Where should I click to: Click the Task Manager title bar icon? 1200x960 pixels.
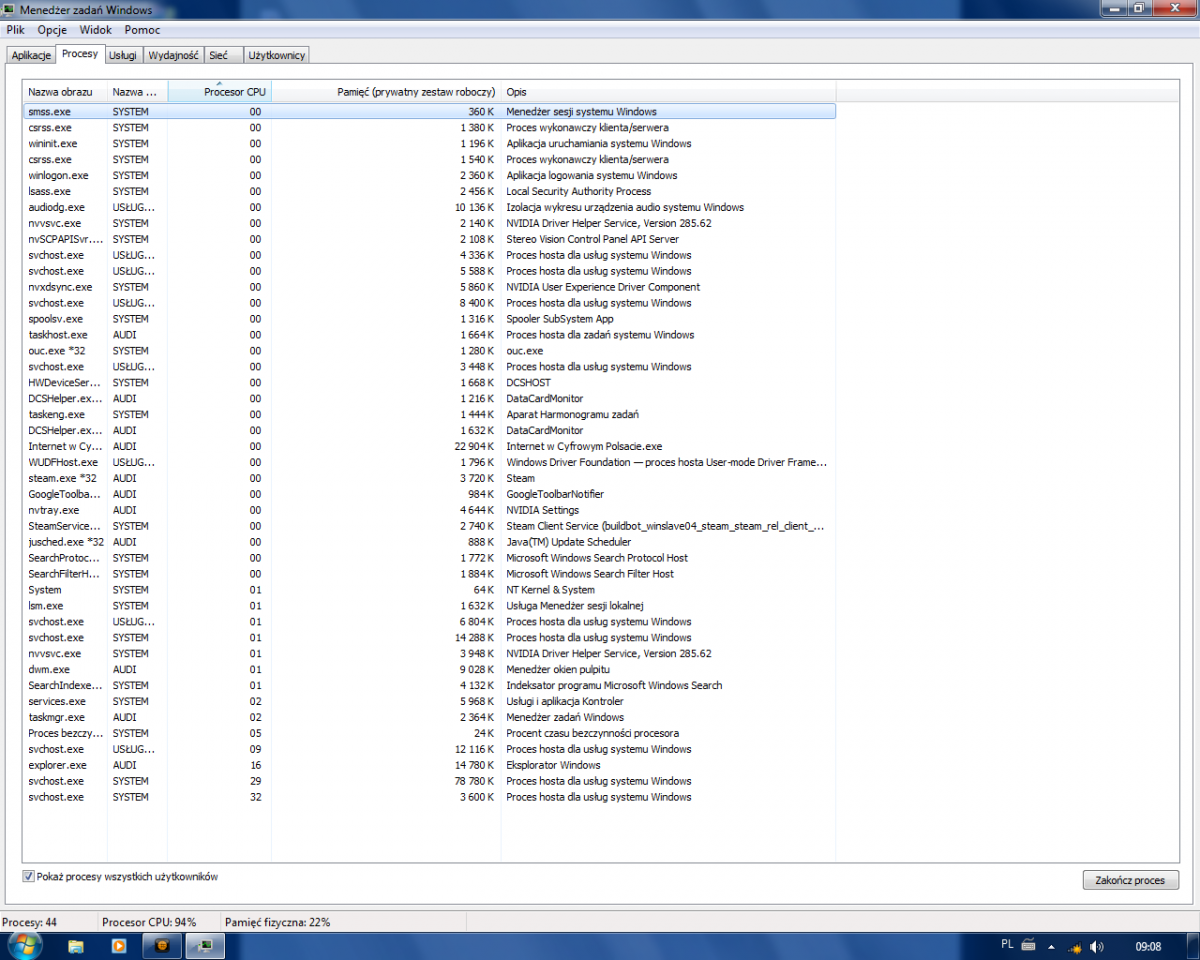[10, 10]
